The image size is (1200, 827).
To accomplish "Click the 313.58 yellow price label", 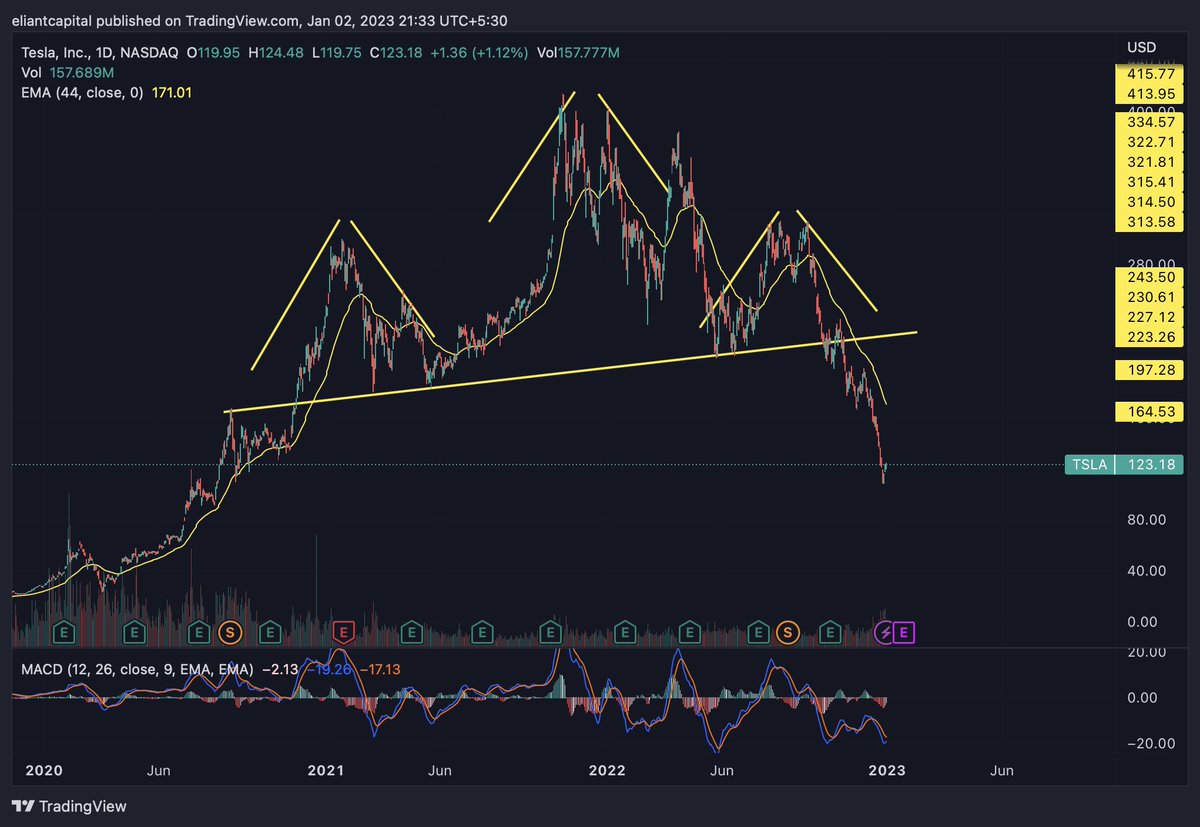I will coord(1149,221).
